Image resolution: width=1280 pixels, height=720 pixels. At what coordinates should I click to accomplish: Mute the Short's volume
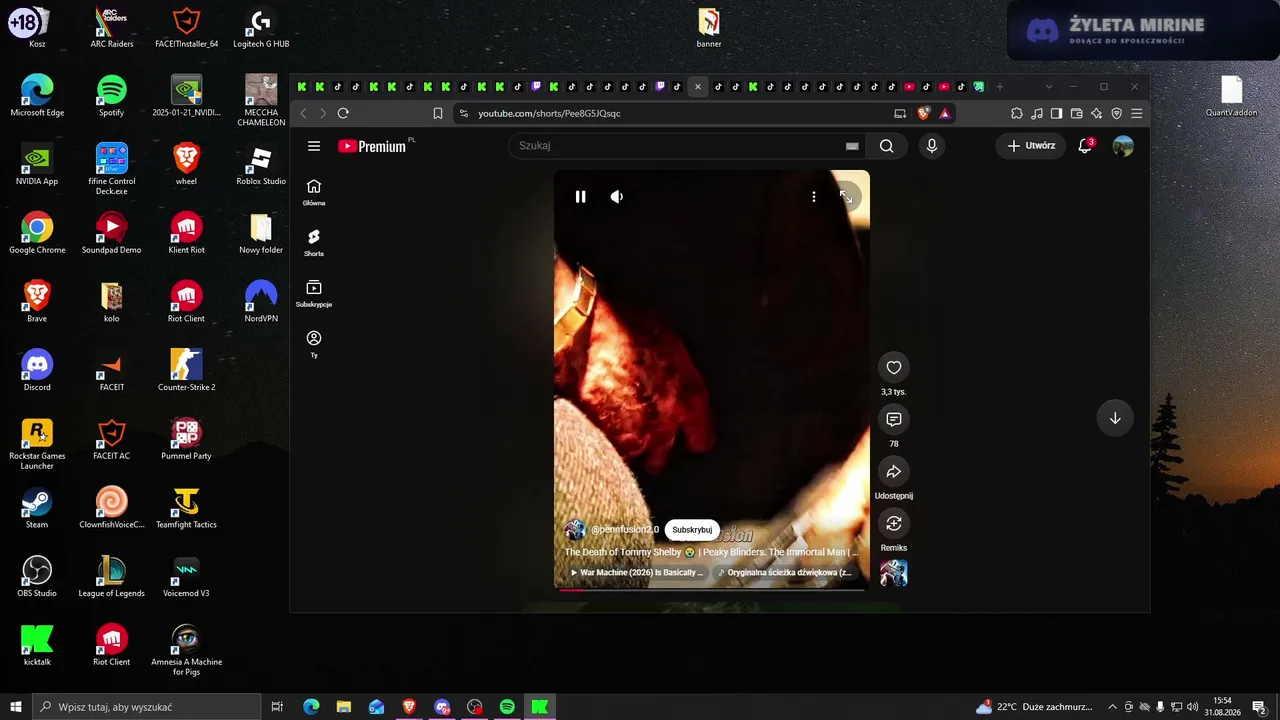pyautogui.click(x=617, y=197)
